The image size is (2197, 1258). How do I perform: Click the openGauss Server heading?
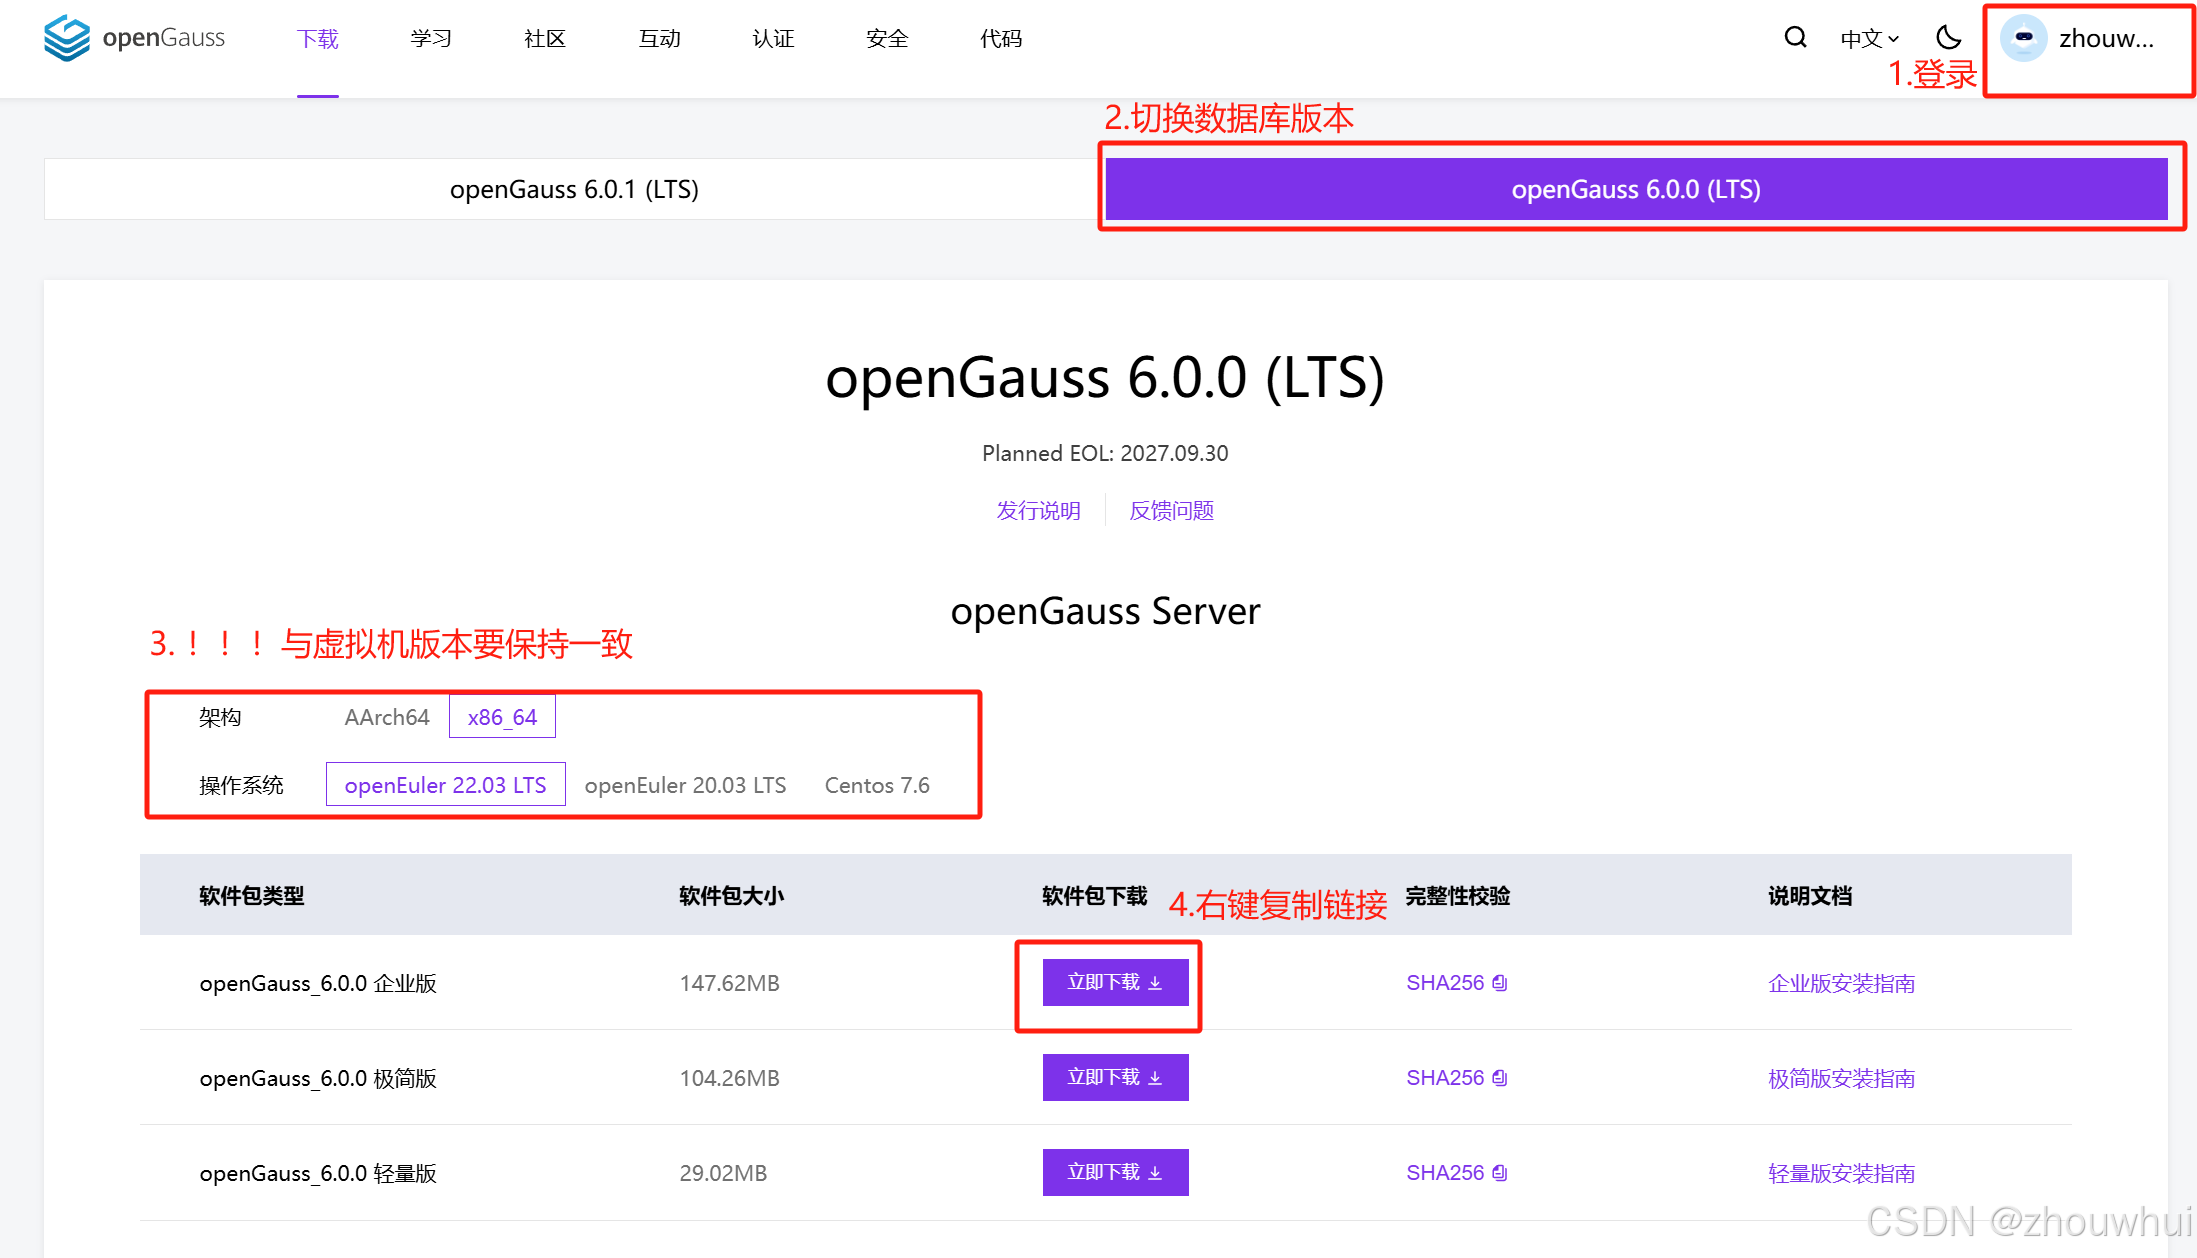pos(1105,611)
